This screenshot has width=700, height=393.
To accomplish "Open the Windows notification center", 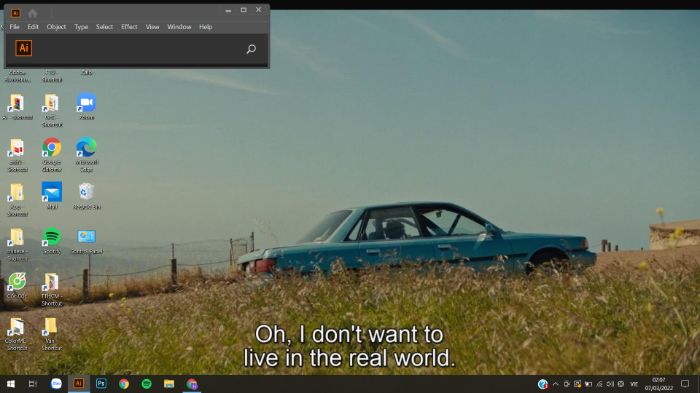I will (685, 384).
